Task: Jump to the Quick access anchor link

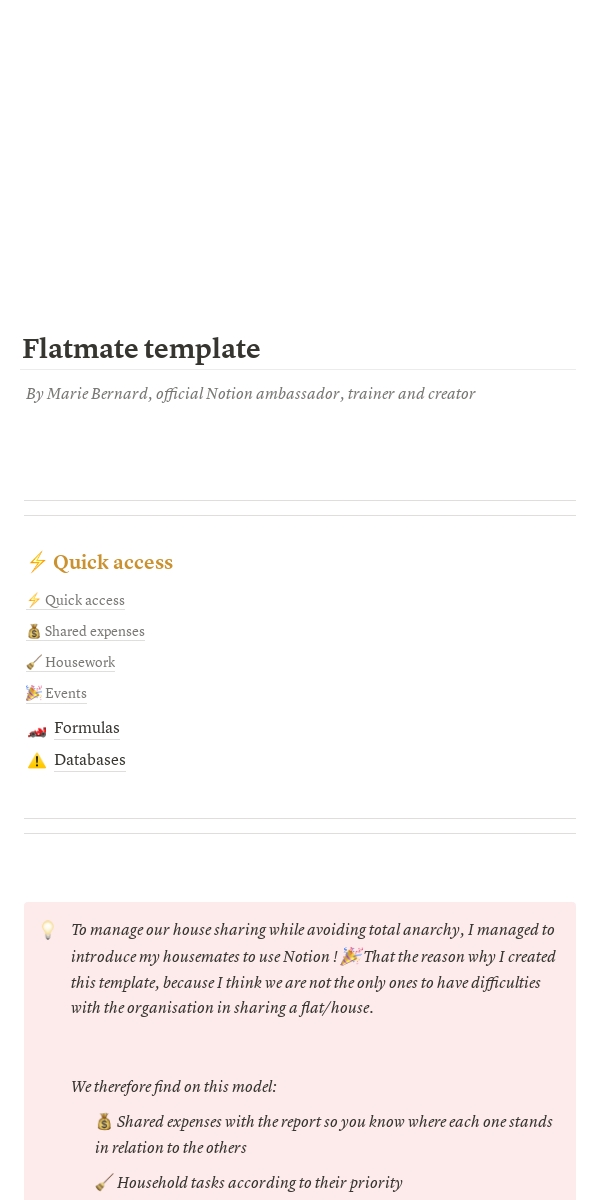Action: click(x=85, y=600)
